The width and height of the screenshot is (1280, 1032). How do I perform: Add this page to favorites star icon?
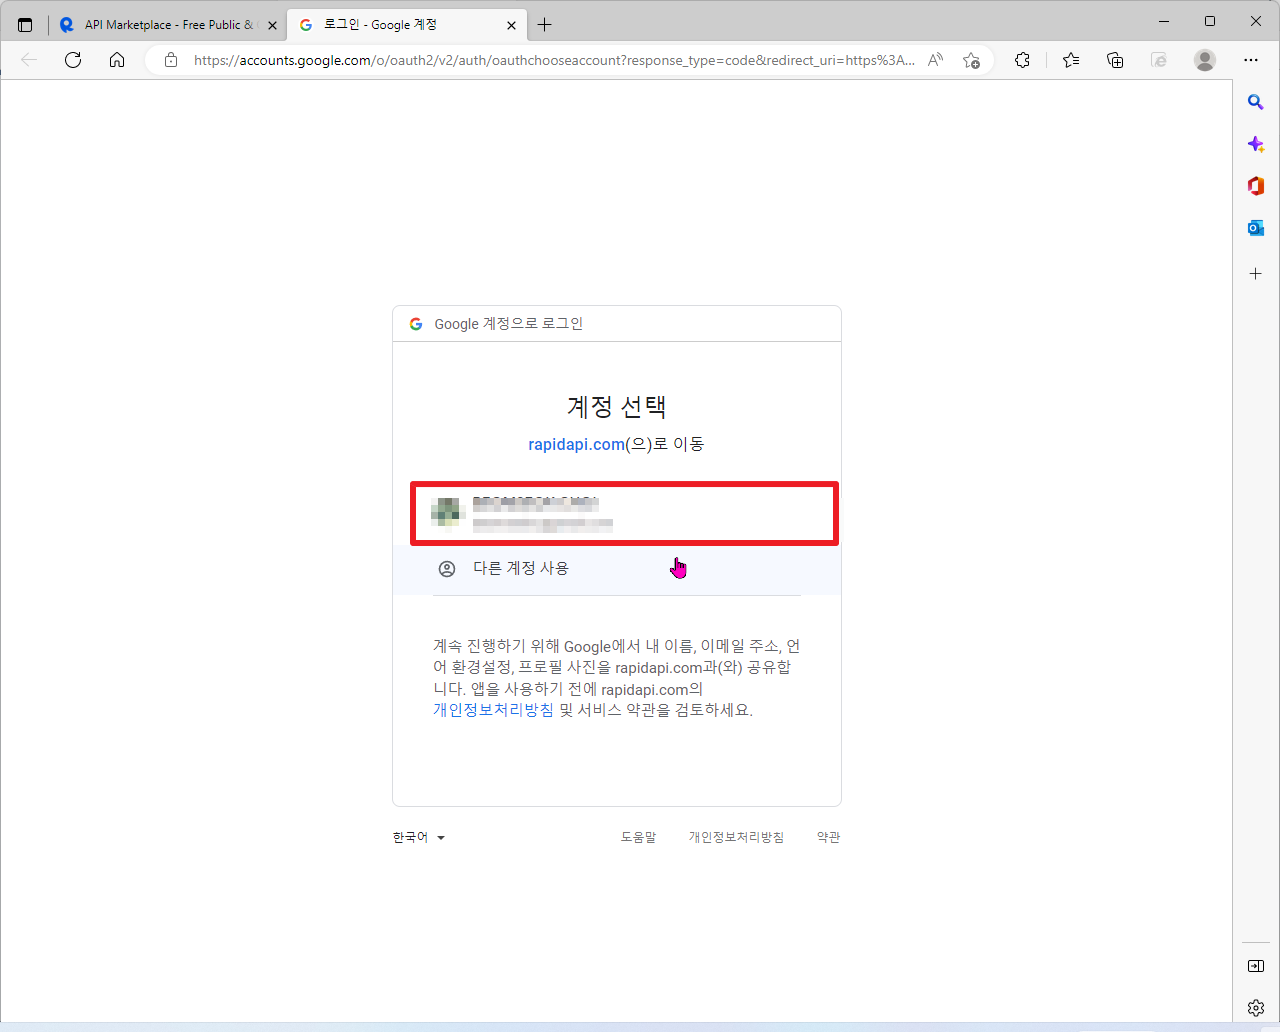tap(971, 60)
